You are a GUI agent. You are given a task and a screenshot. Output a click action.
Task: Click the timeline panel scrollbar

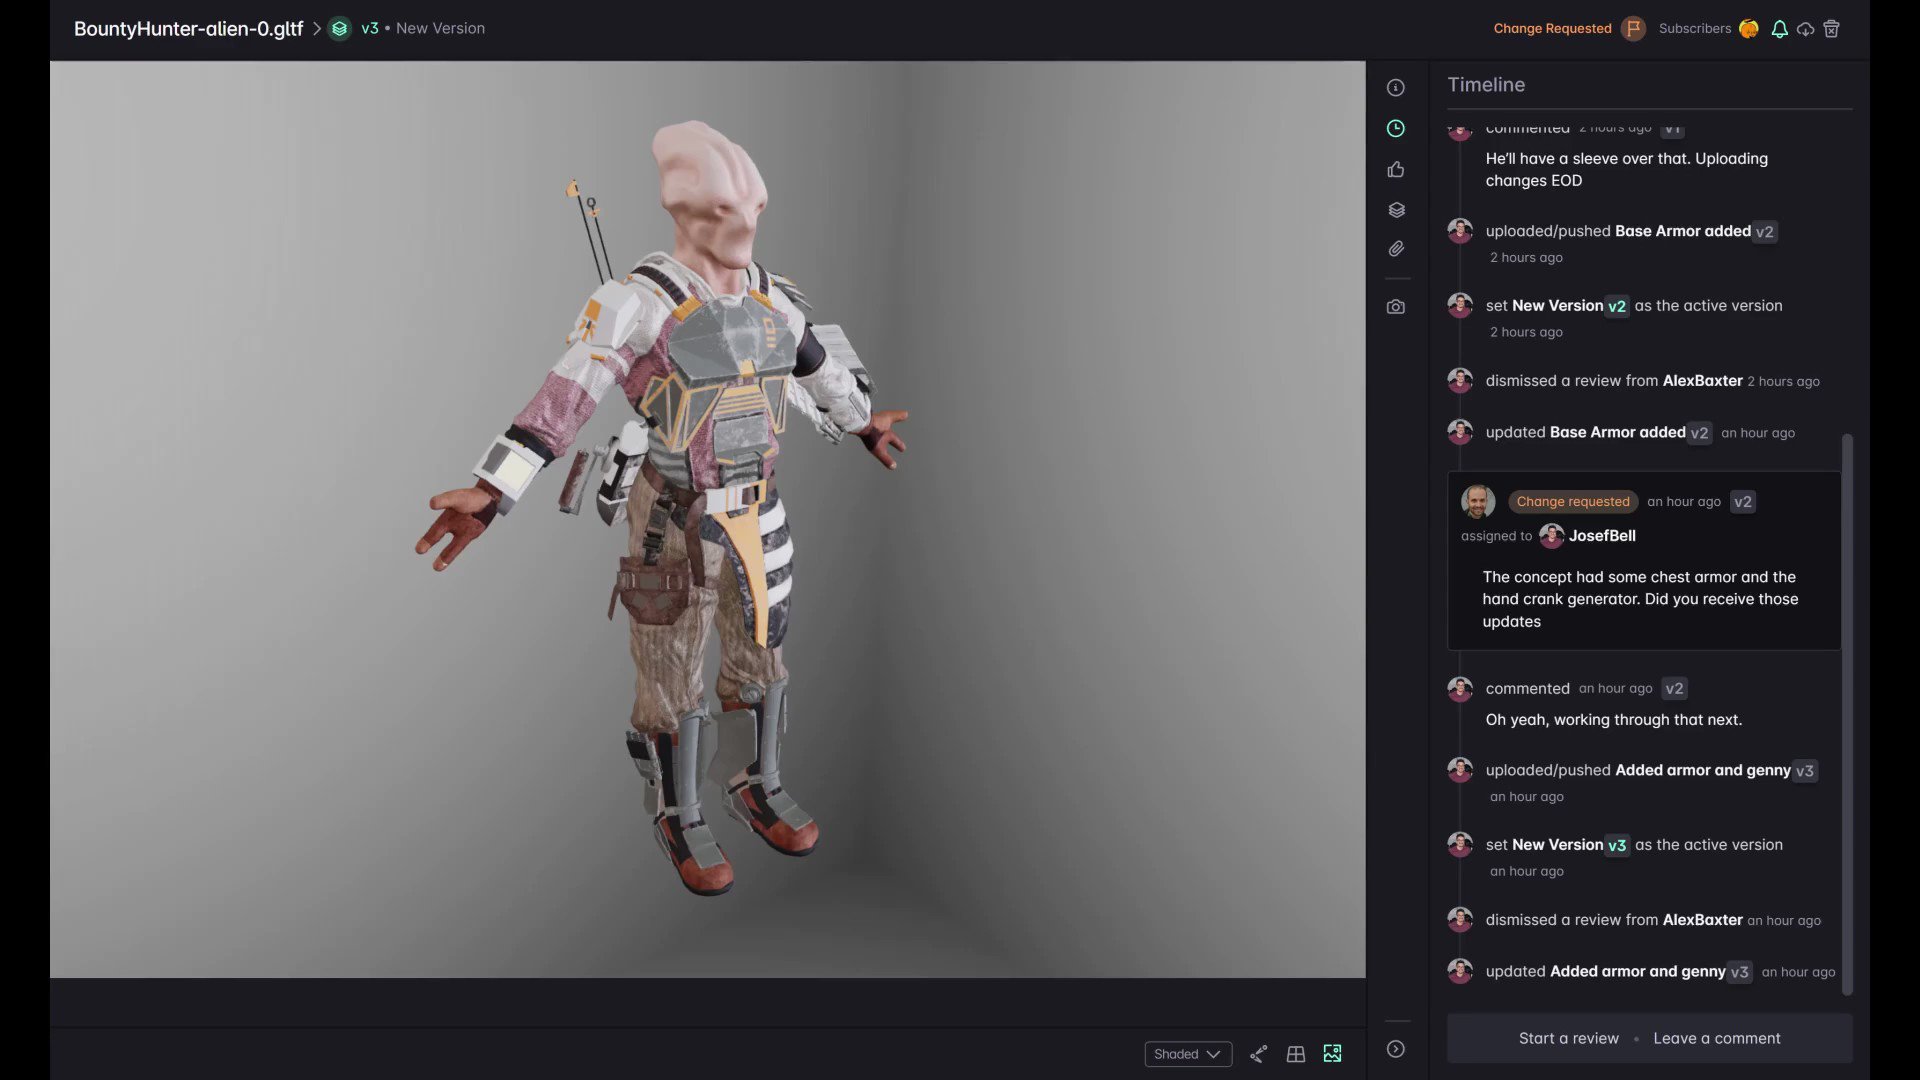coord(1847,714)
